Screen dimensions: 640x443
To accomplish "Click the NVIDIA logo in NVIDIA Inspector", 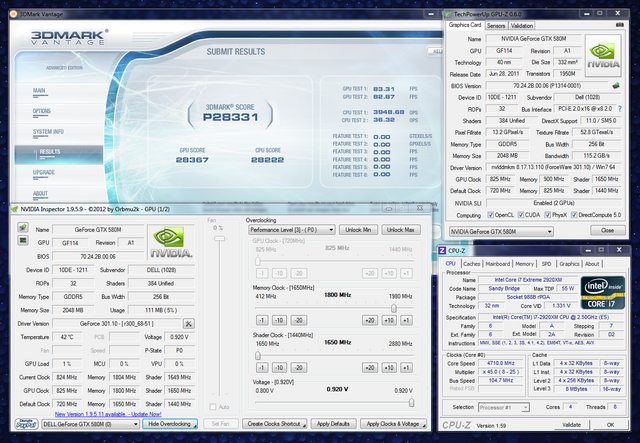I will [170, 241].
